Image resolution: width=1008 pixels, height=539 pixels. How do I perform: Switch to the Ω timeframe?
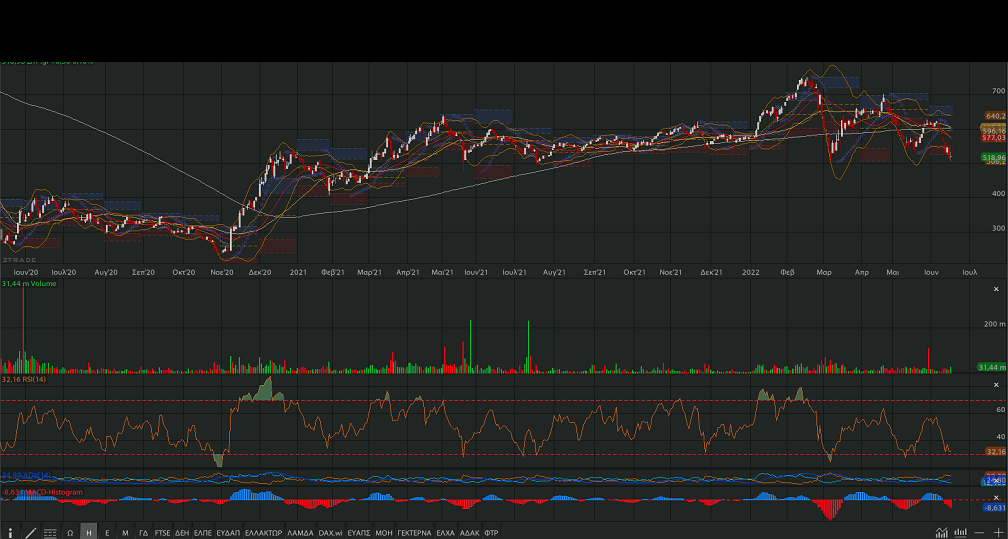(x=70, y=532)
